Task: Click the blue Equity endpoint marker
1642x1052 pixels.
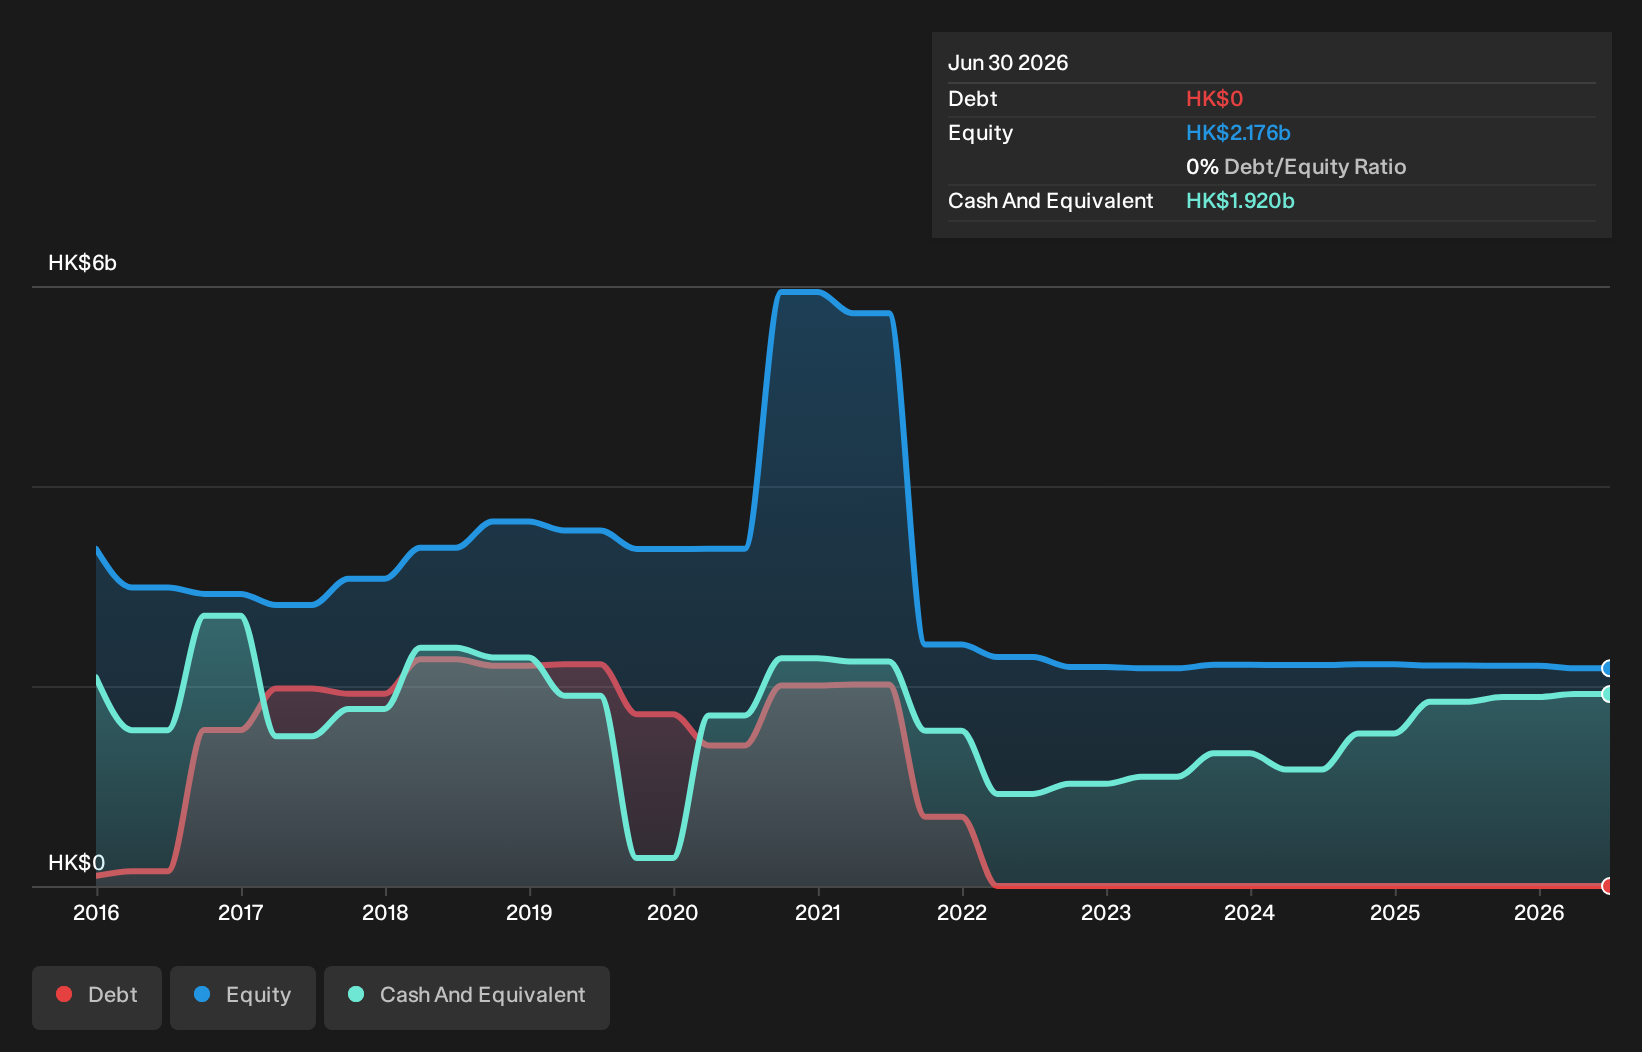Action: click(1608, 668)
